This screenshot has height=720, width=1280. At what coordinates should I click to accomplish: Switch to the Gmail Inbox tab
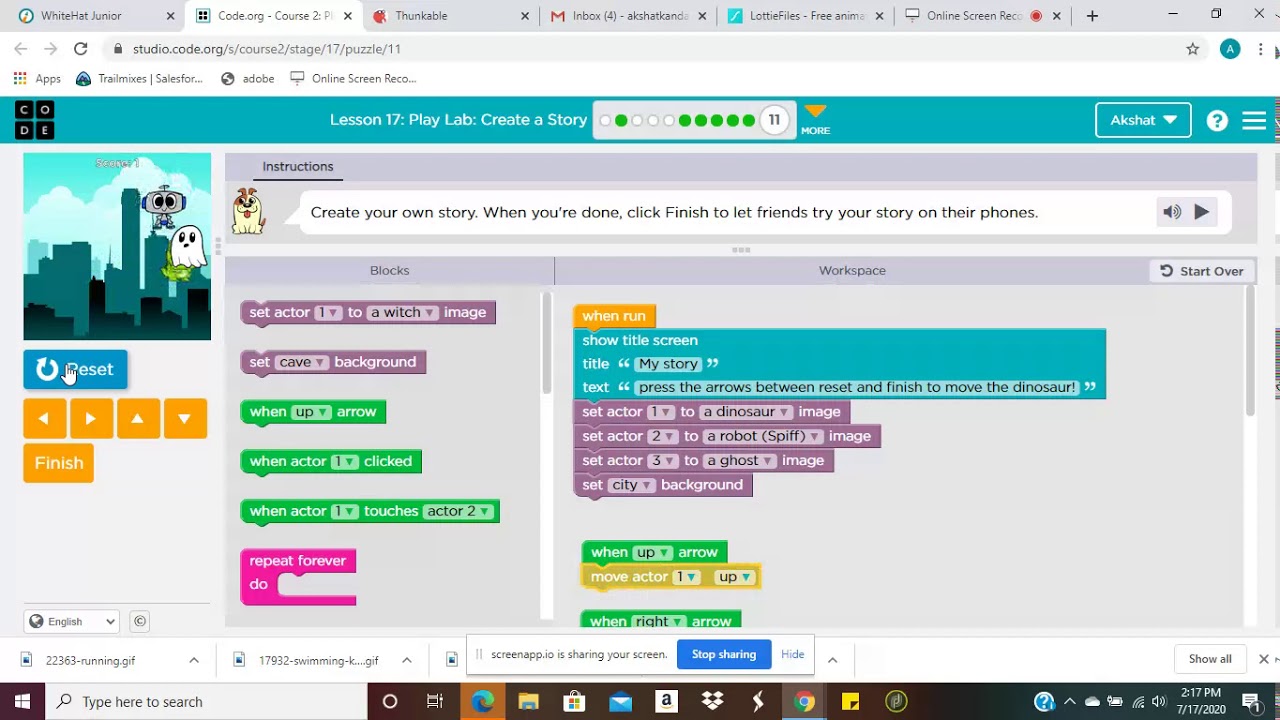tap(627, 16)
